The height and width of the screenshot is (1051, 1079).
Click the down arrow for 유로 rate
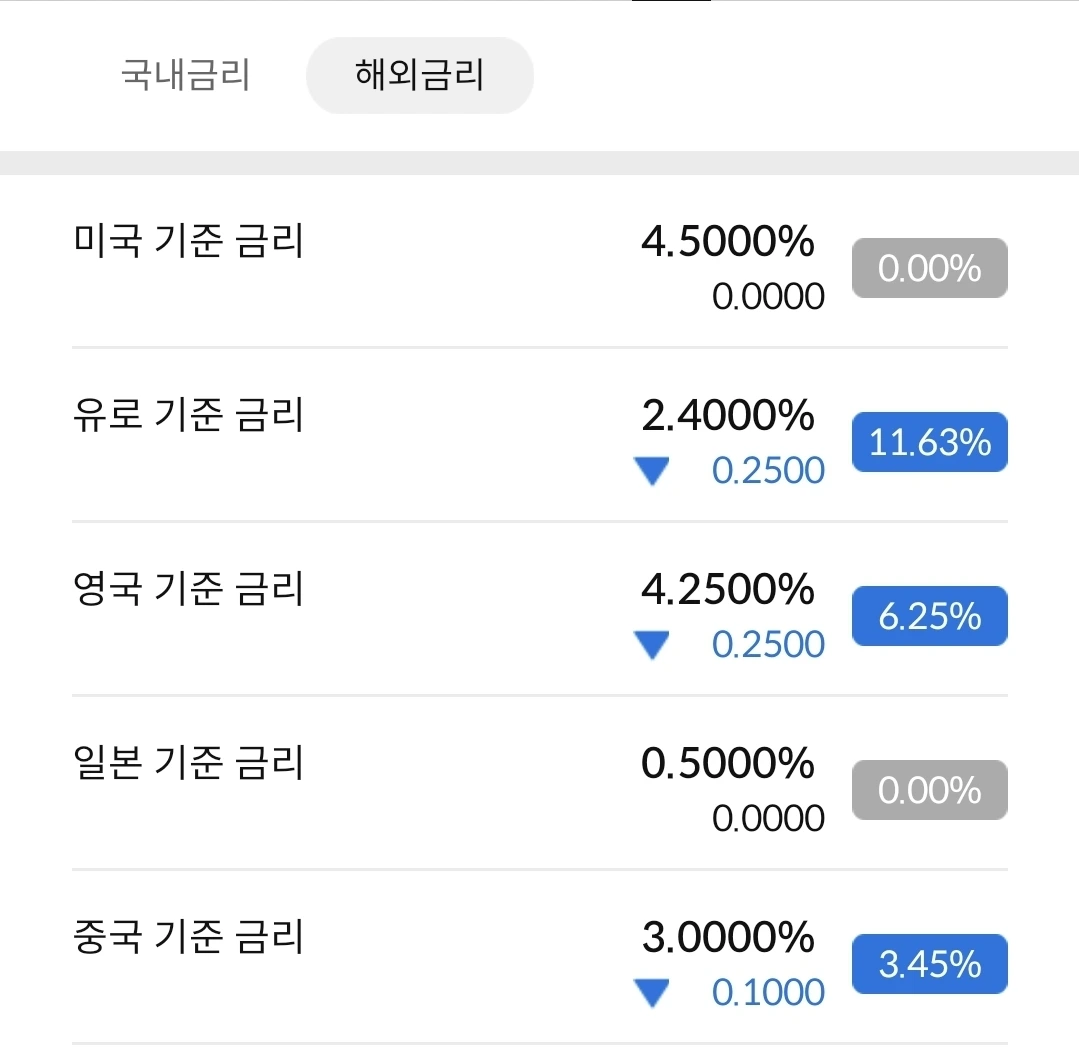652,471
